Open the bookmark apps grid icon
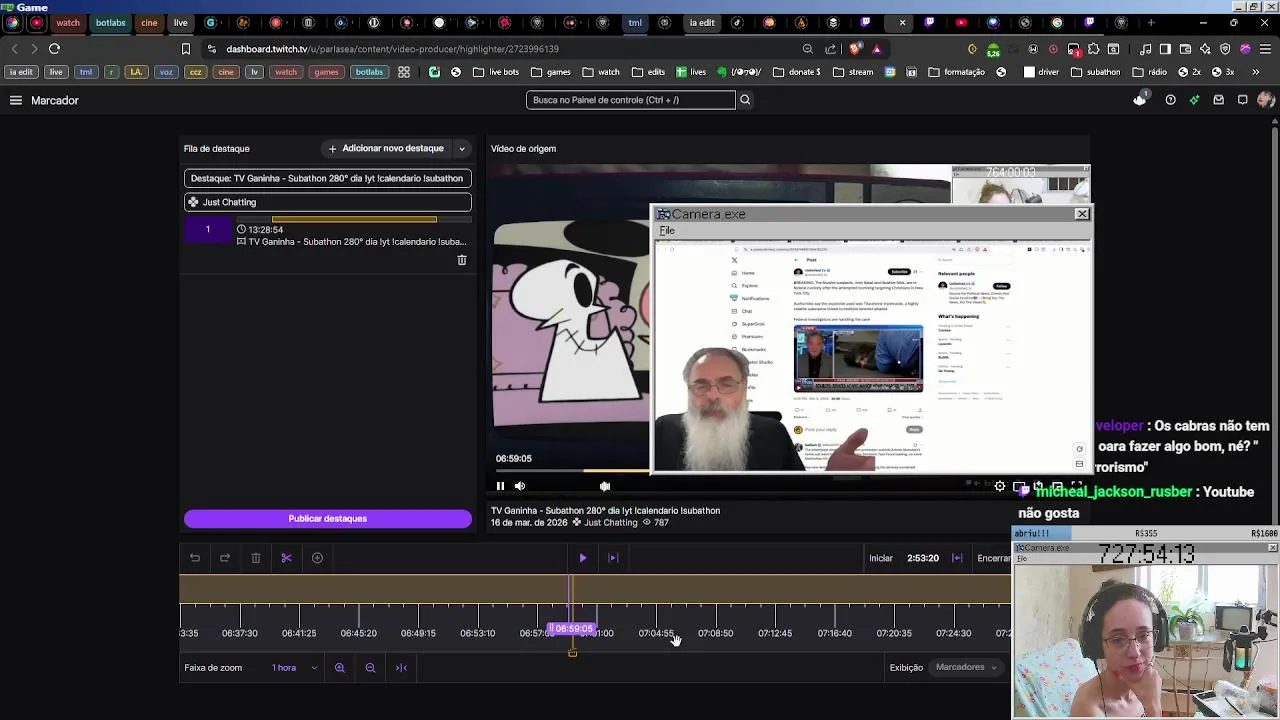 tap(404, 72)
